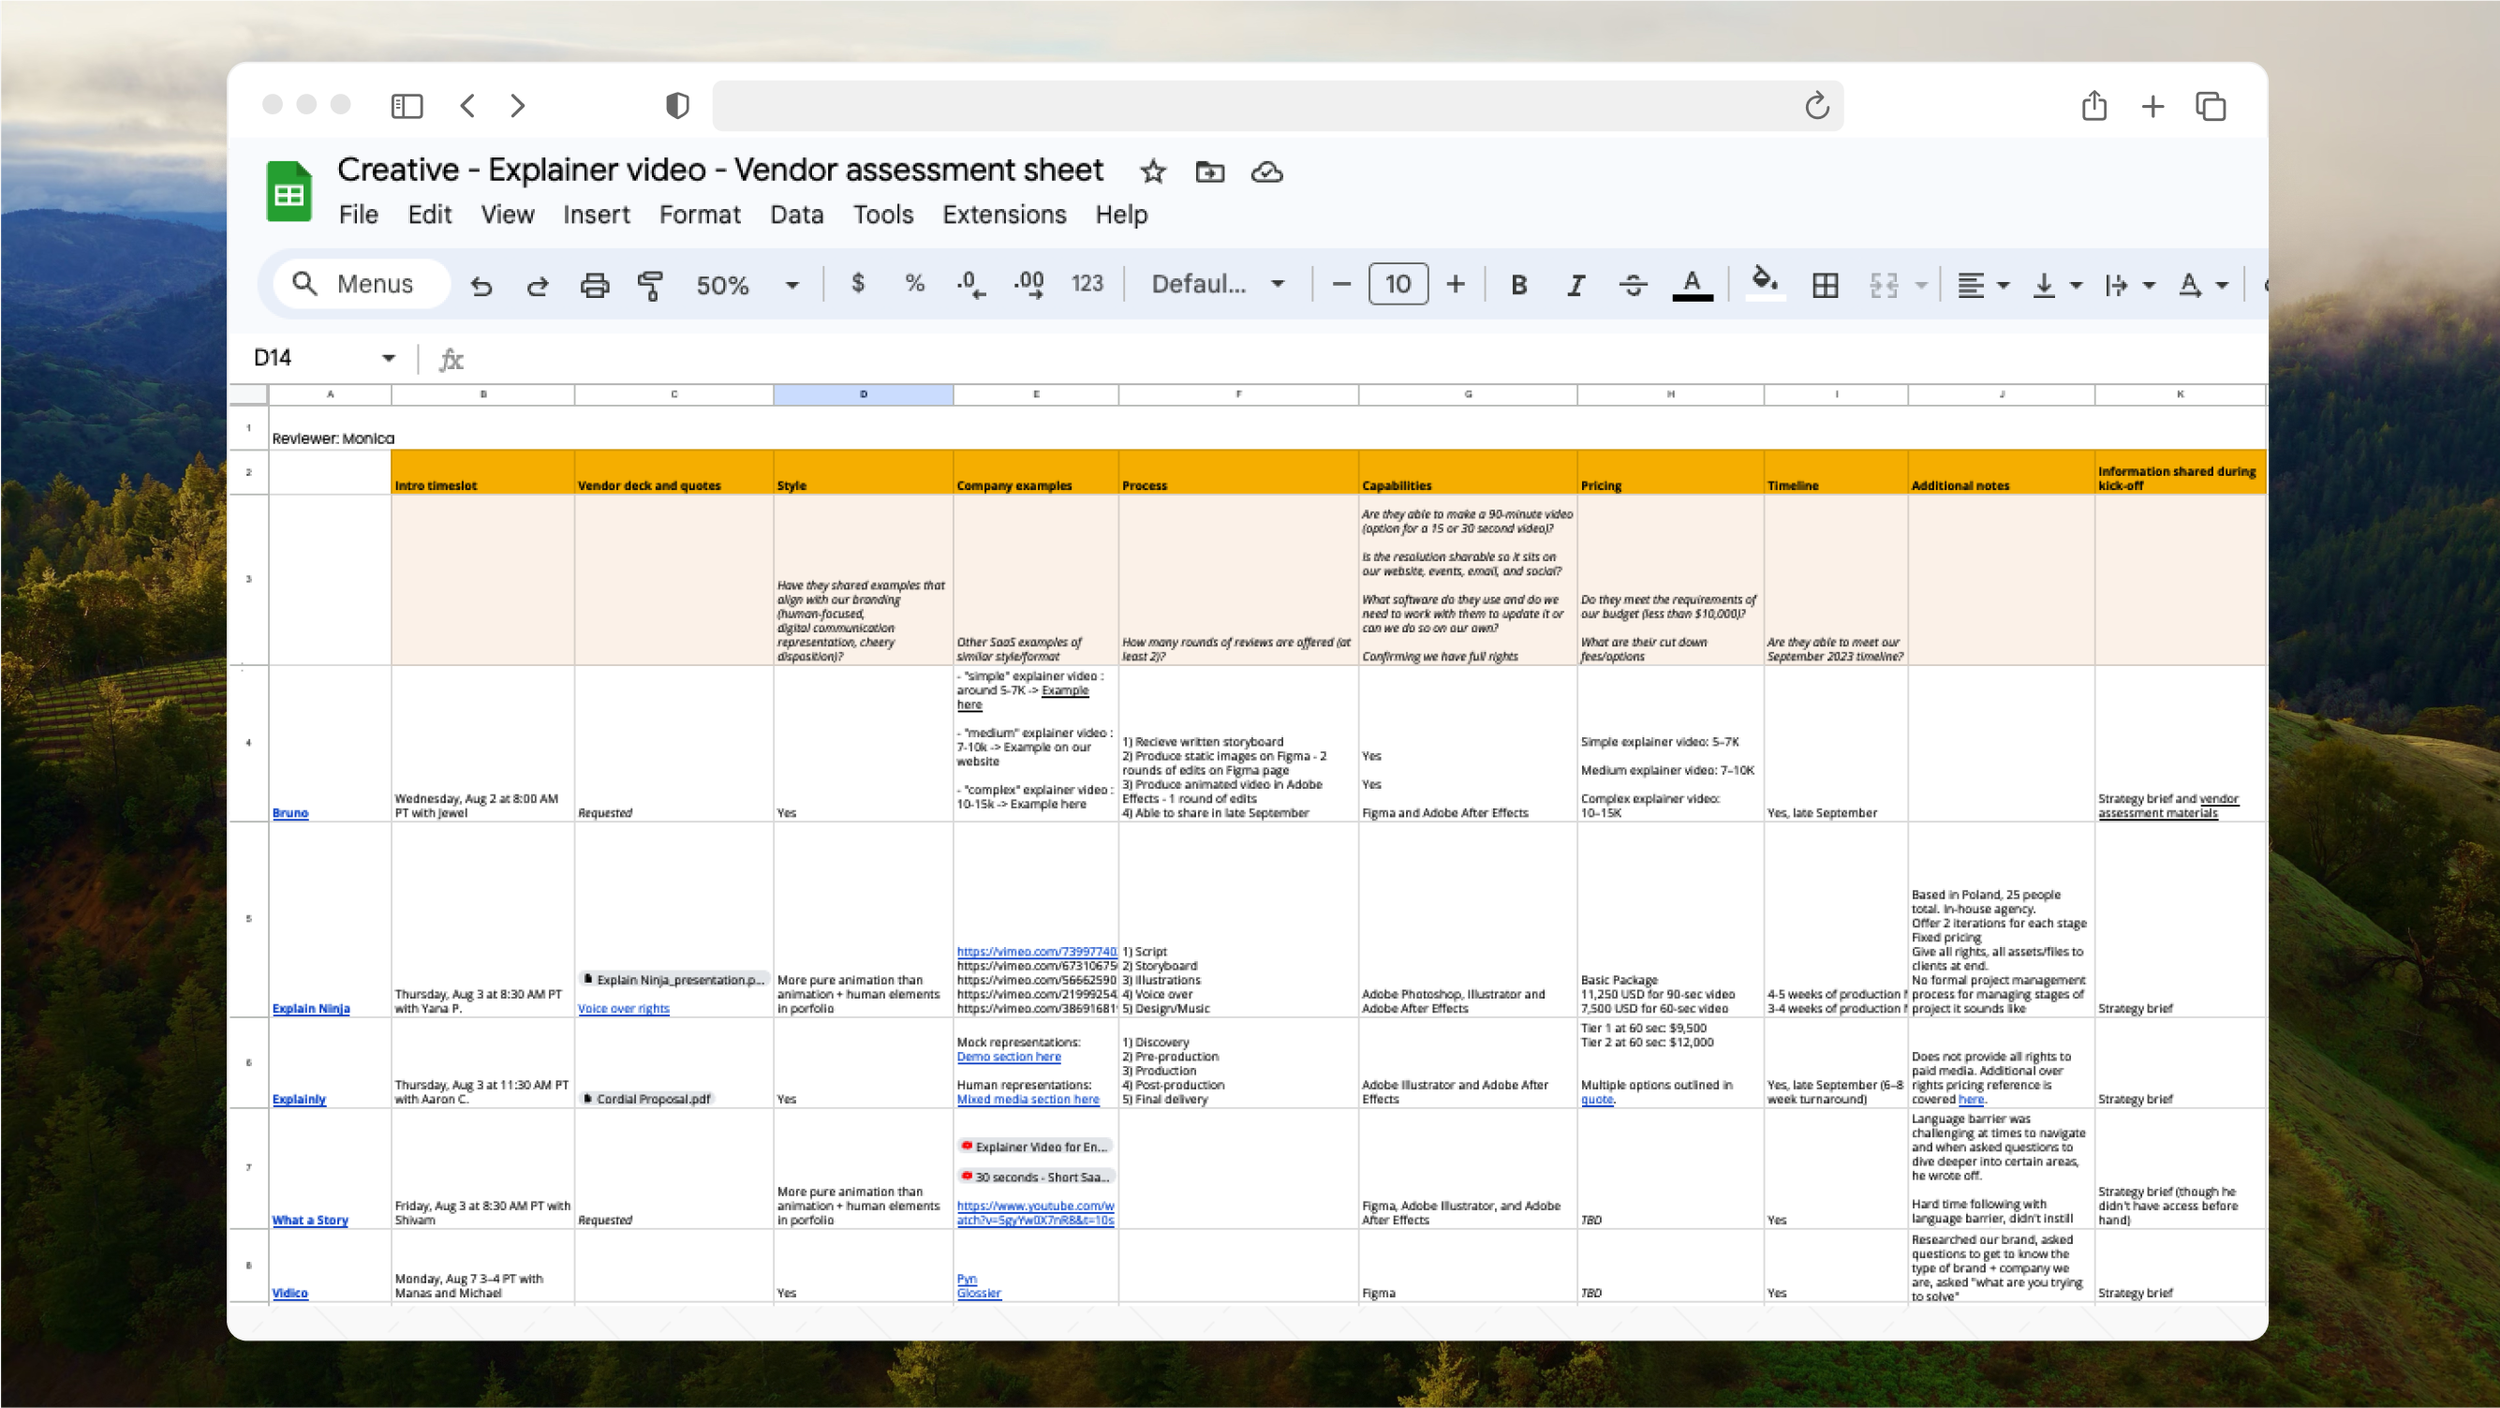Screen dimensions: 2500x1408
Task: Open the Format menu
Action: [700, 214]
